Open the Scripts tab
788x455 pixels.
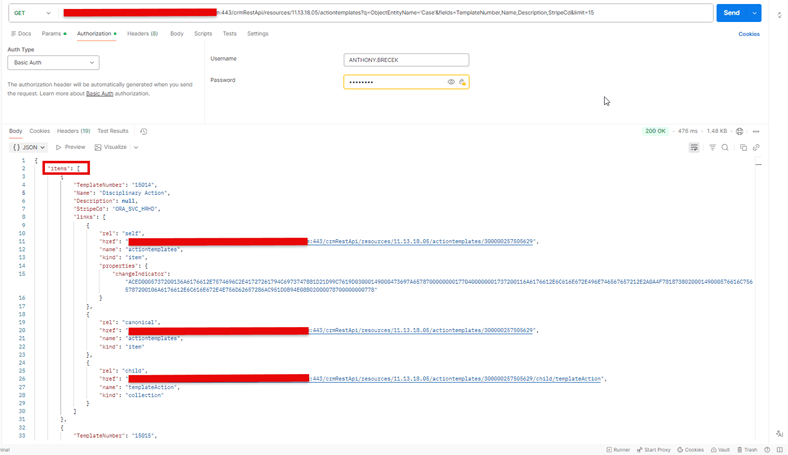(203, 34)
